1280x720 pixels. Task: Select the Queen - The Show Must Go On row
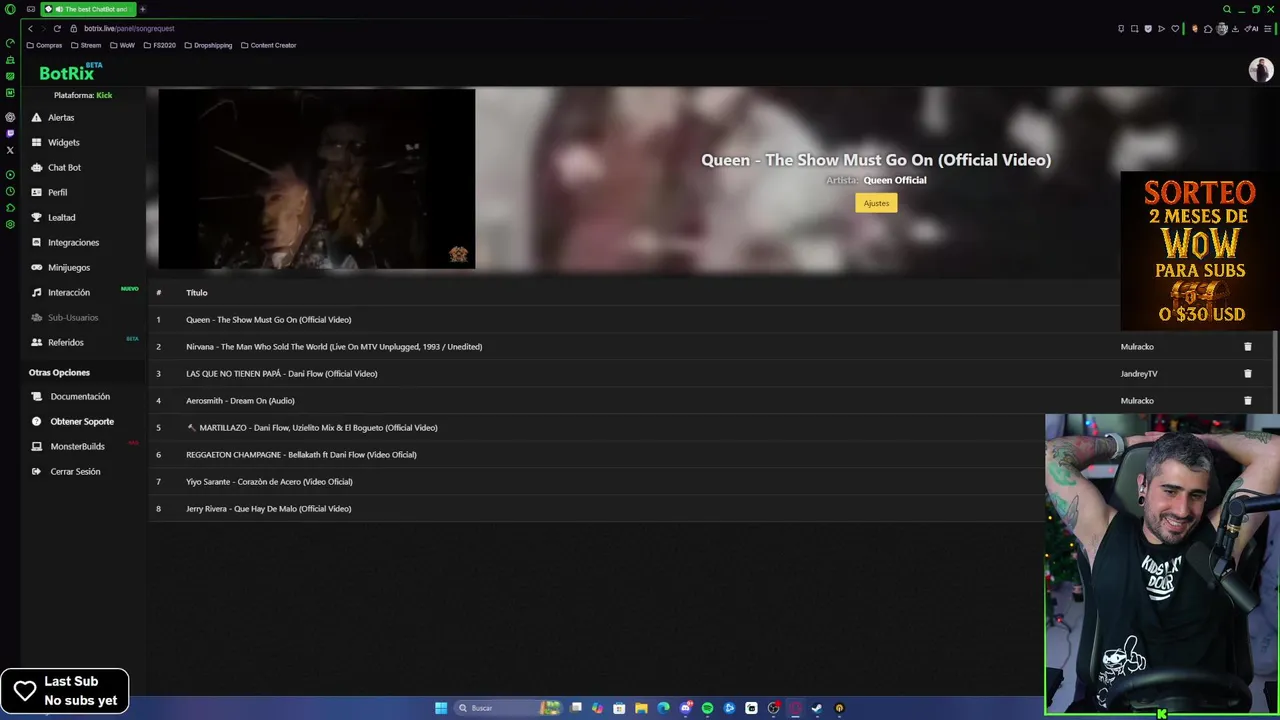pos(634,320)
